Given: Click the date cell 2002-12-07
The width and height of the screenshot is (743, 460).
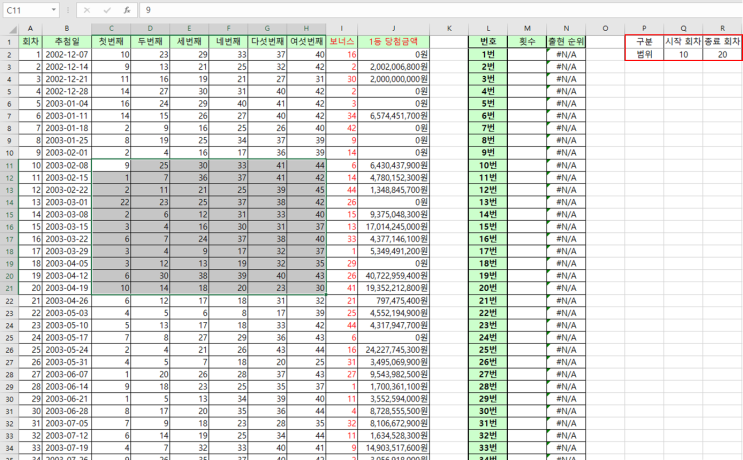Looking at the screenshot, I should (67, 54).
